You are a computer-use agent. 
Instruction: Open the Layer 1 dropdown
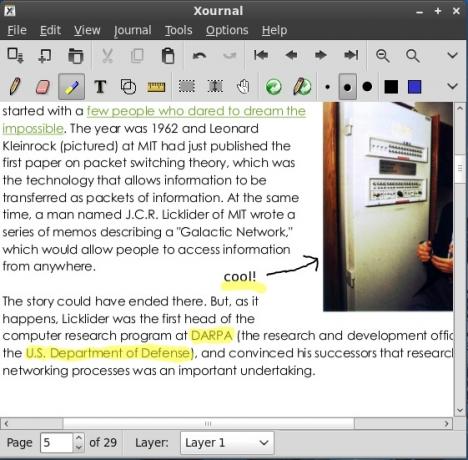227,443
